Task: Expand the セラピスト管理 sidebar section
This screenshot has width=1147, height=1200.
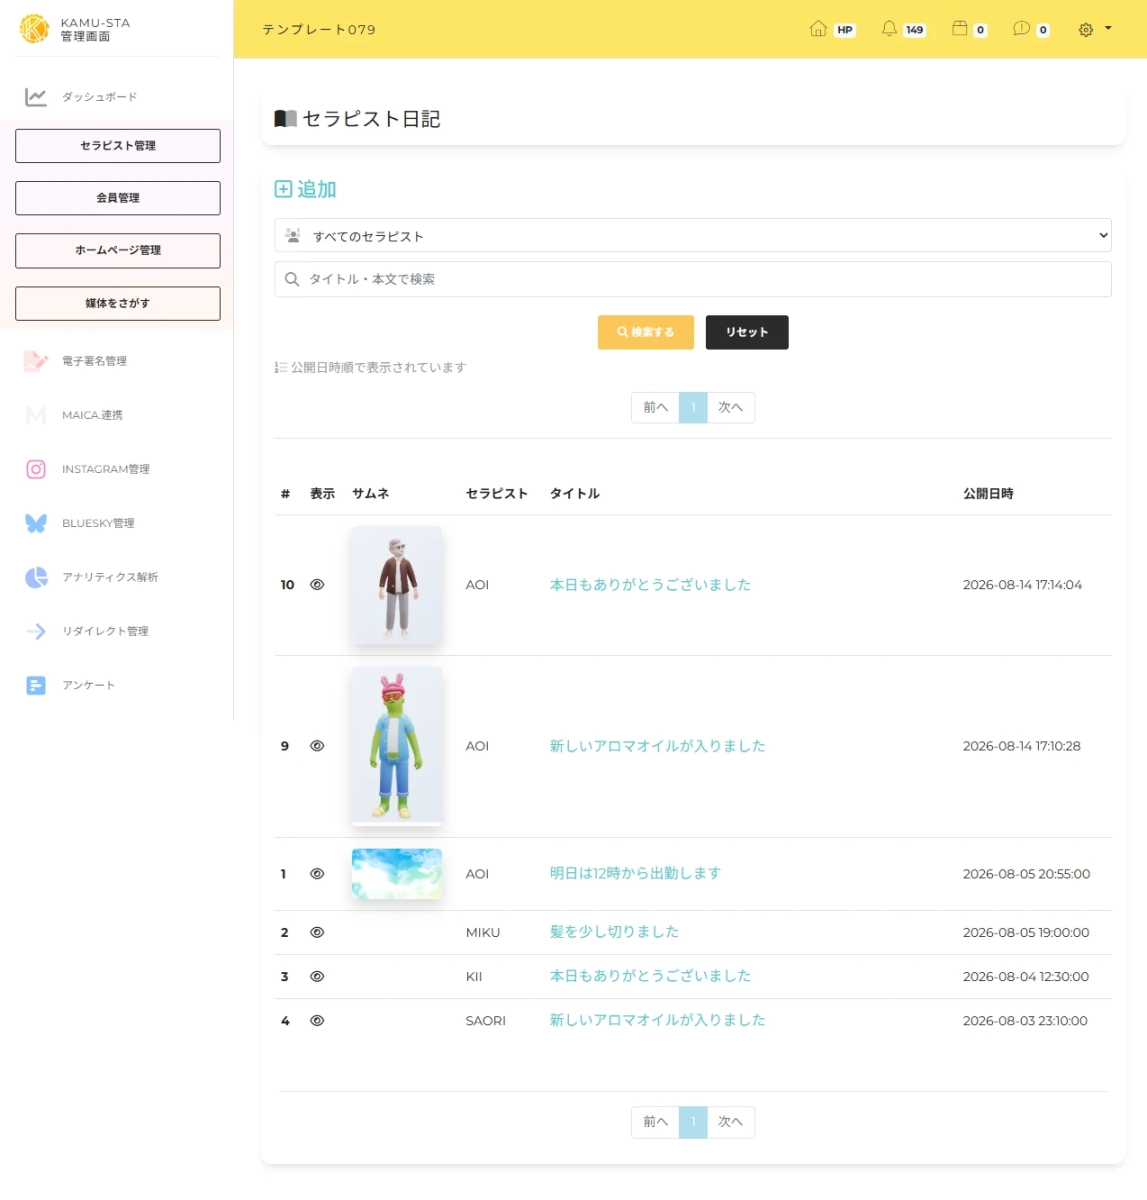Action: point(118,146)
